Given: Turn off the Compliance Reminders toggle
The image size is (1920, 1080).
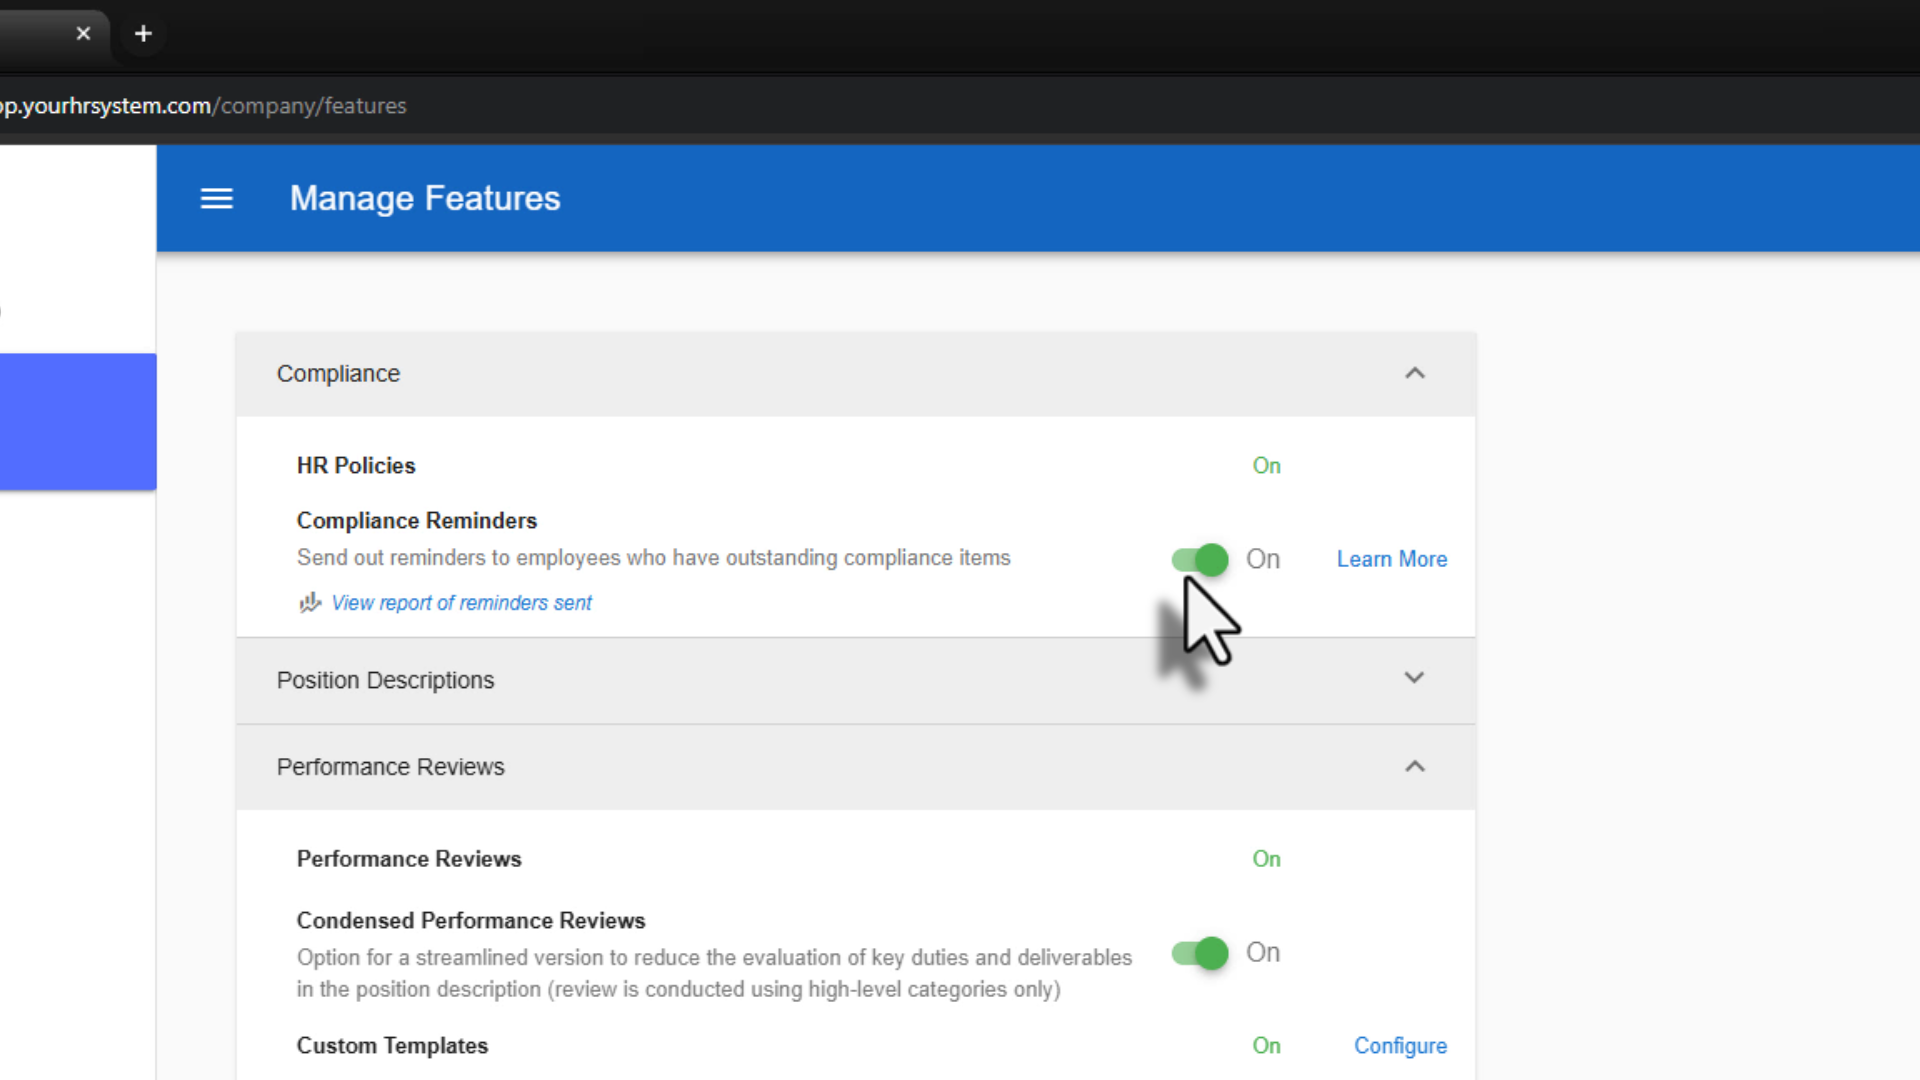Looking at the screenshot, I should tap(1200, 560).
